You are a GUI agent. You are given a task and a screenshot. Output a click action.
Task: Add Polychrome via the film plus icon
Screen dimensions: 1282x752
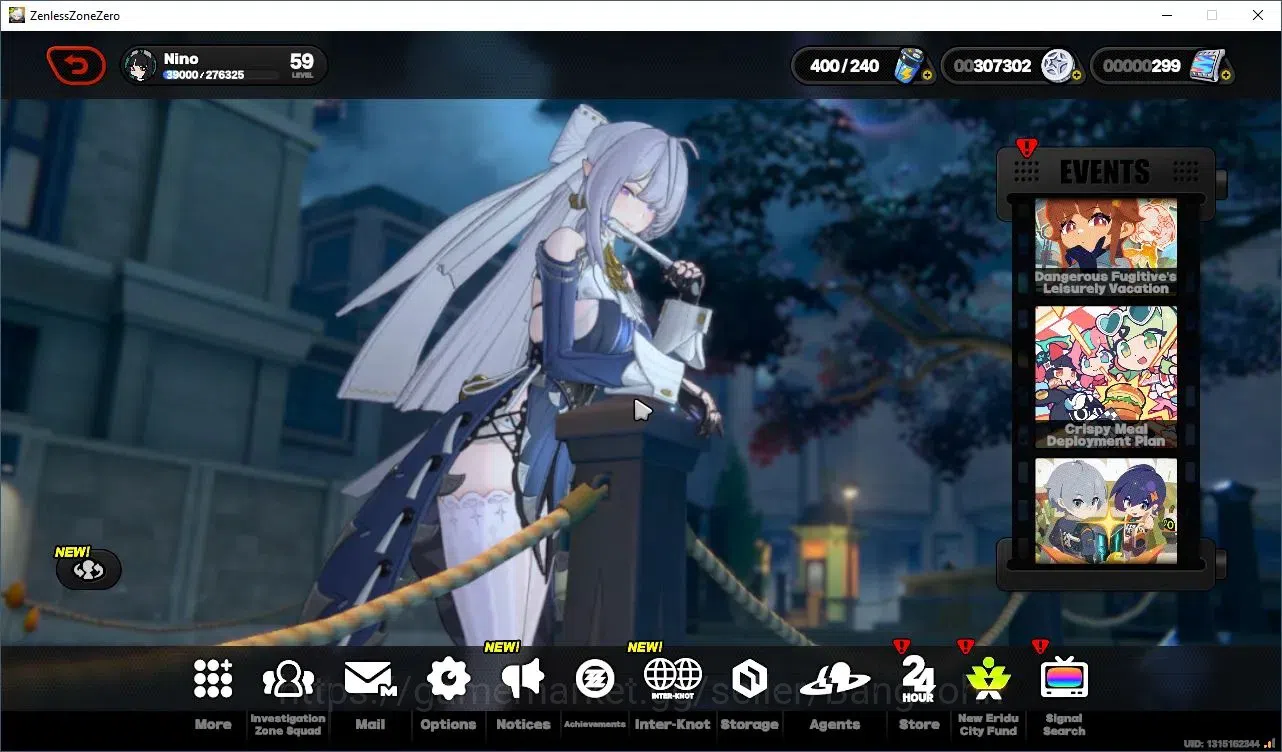tap(1226, 75)
